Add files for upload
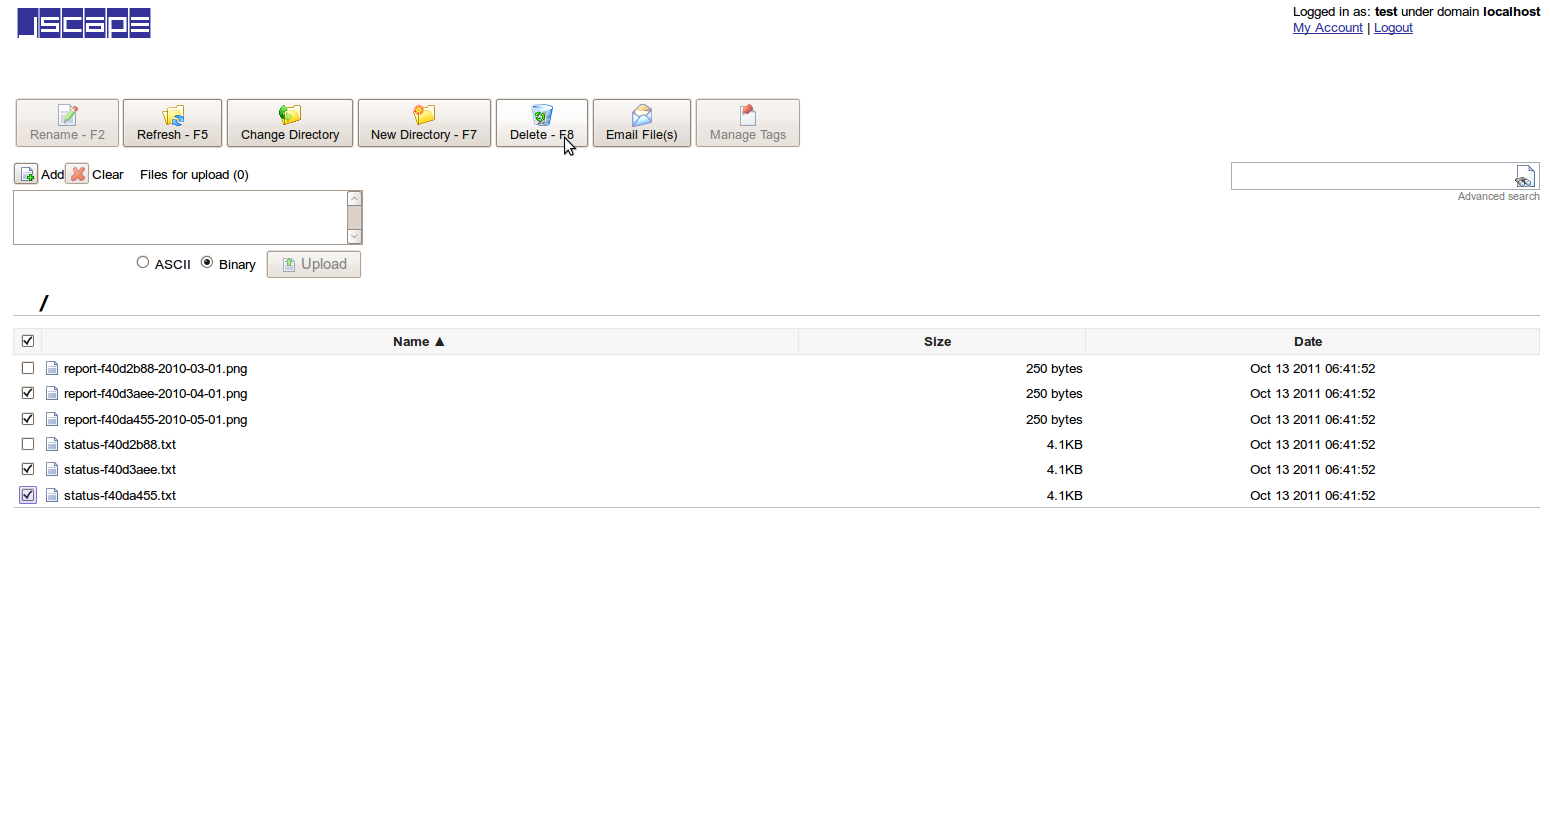Screen dimensions: 1550x816 tap(26, 173)
